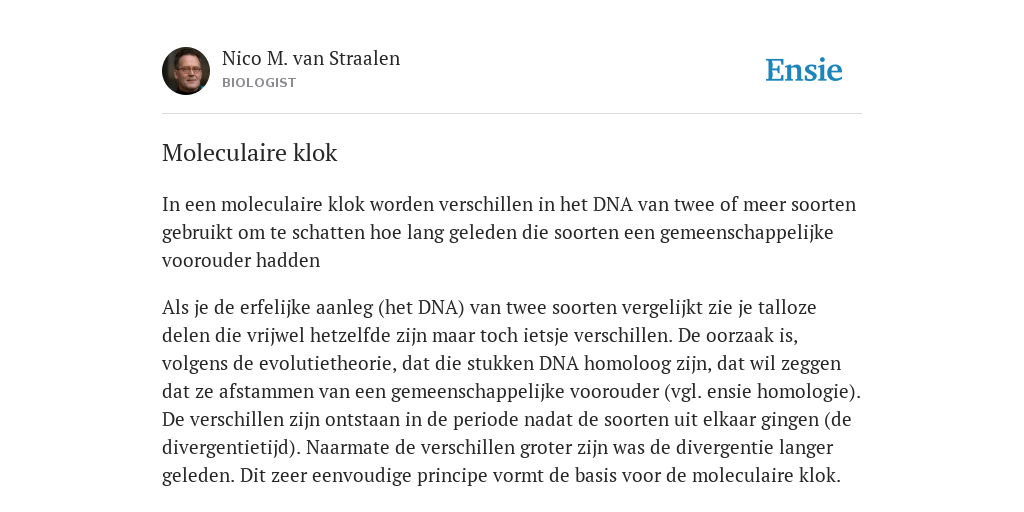
Task: Select the BIOLOGIST label under the author name
Action: (x=259, y=83)
